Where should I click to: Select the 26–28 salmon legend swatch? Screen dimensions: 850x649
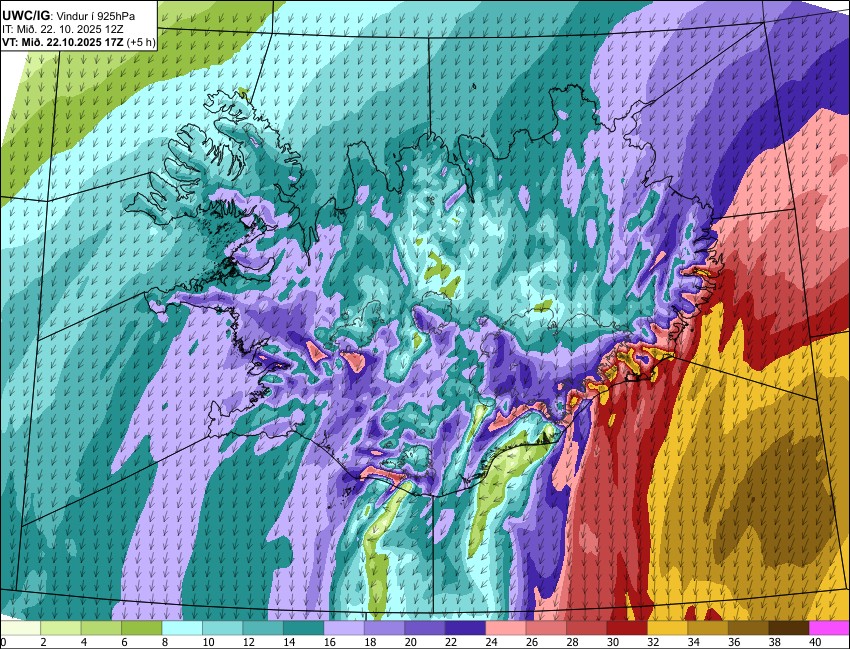(546, 628)
